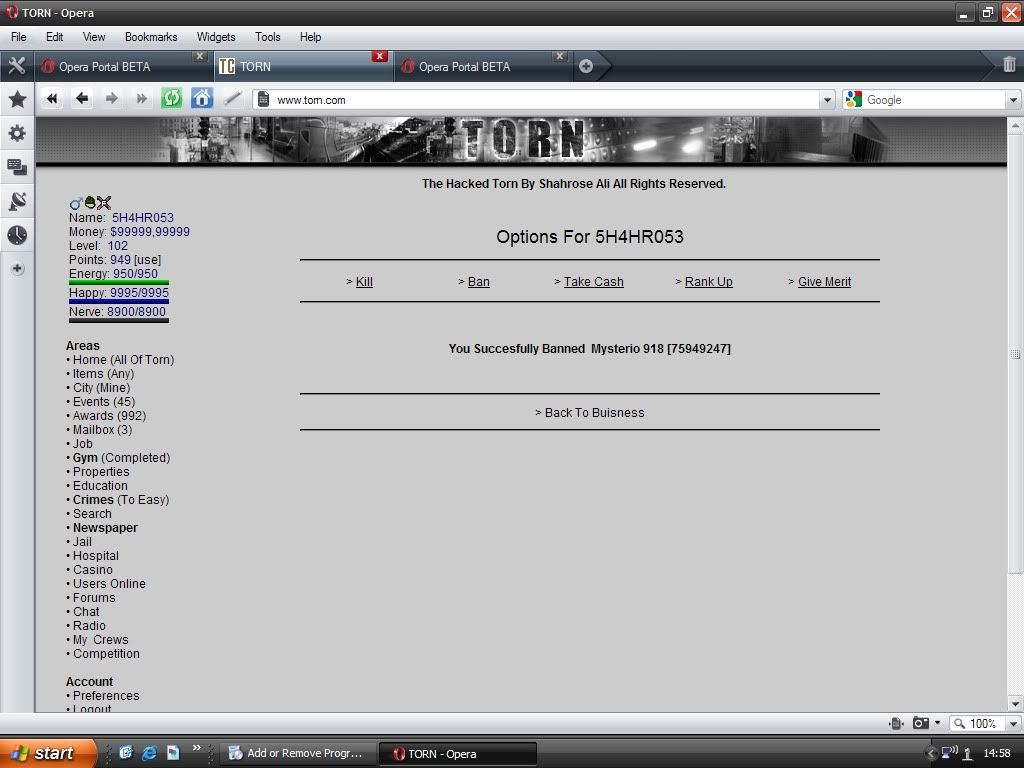Image resolution: width=1024 pixels, height=768 pixels.
Task: Click the Rank Up link
Action: [x=709, y=281]
